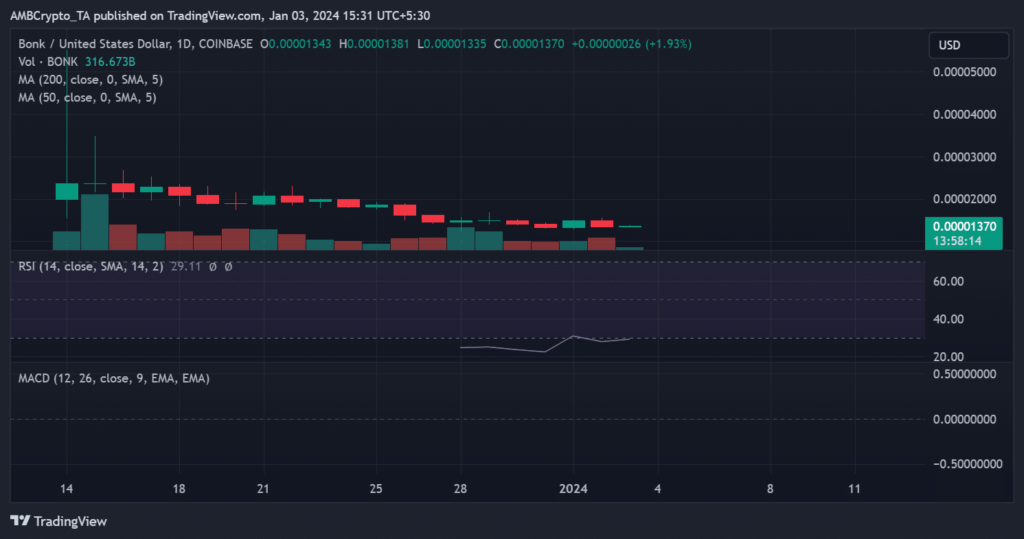Click the MA 50 indicator legend
The width and height of the screenshot is (1024, 539).
(x=84, y=98)
